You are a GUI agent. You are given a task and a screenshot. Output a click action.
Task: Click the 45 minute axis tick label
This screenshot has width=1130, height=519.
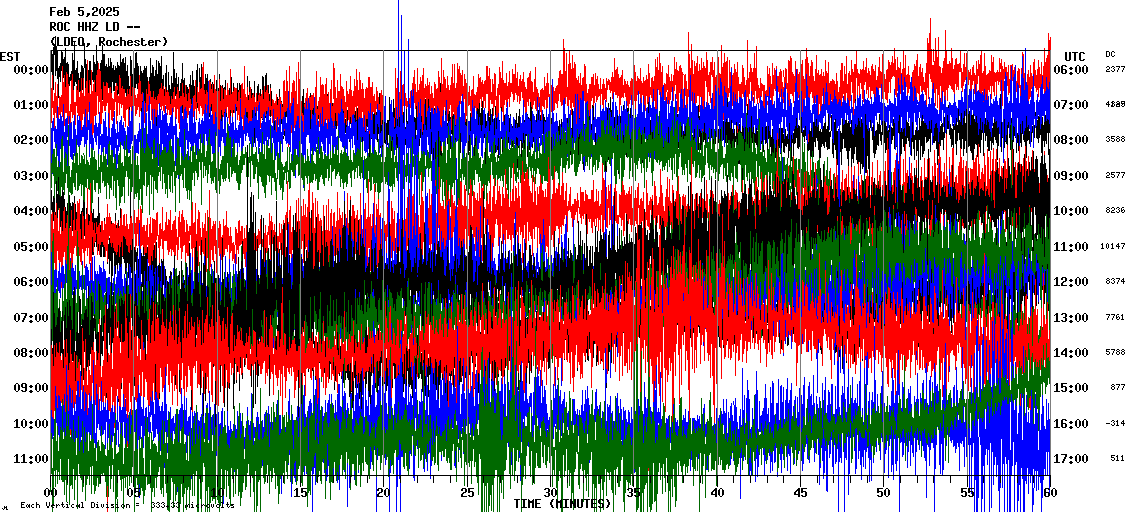[800, 493]
